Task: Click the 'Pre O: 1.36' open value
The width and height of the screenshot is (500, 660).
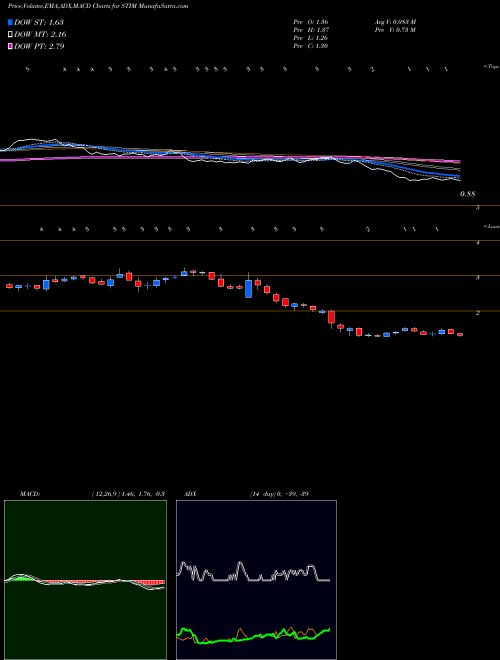Action: point(311,22)
